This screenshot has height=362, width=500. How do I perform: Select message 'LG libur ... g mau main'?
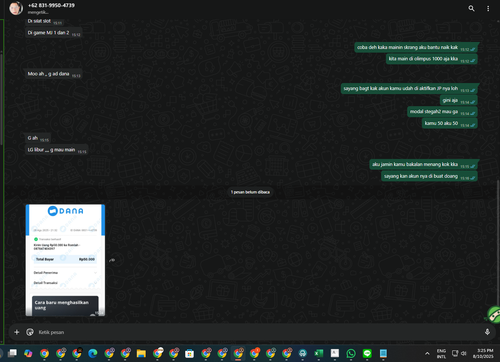57,150
